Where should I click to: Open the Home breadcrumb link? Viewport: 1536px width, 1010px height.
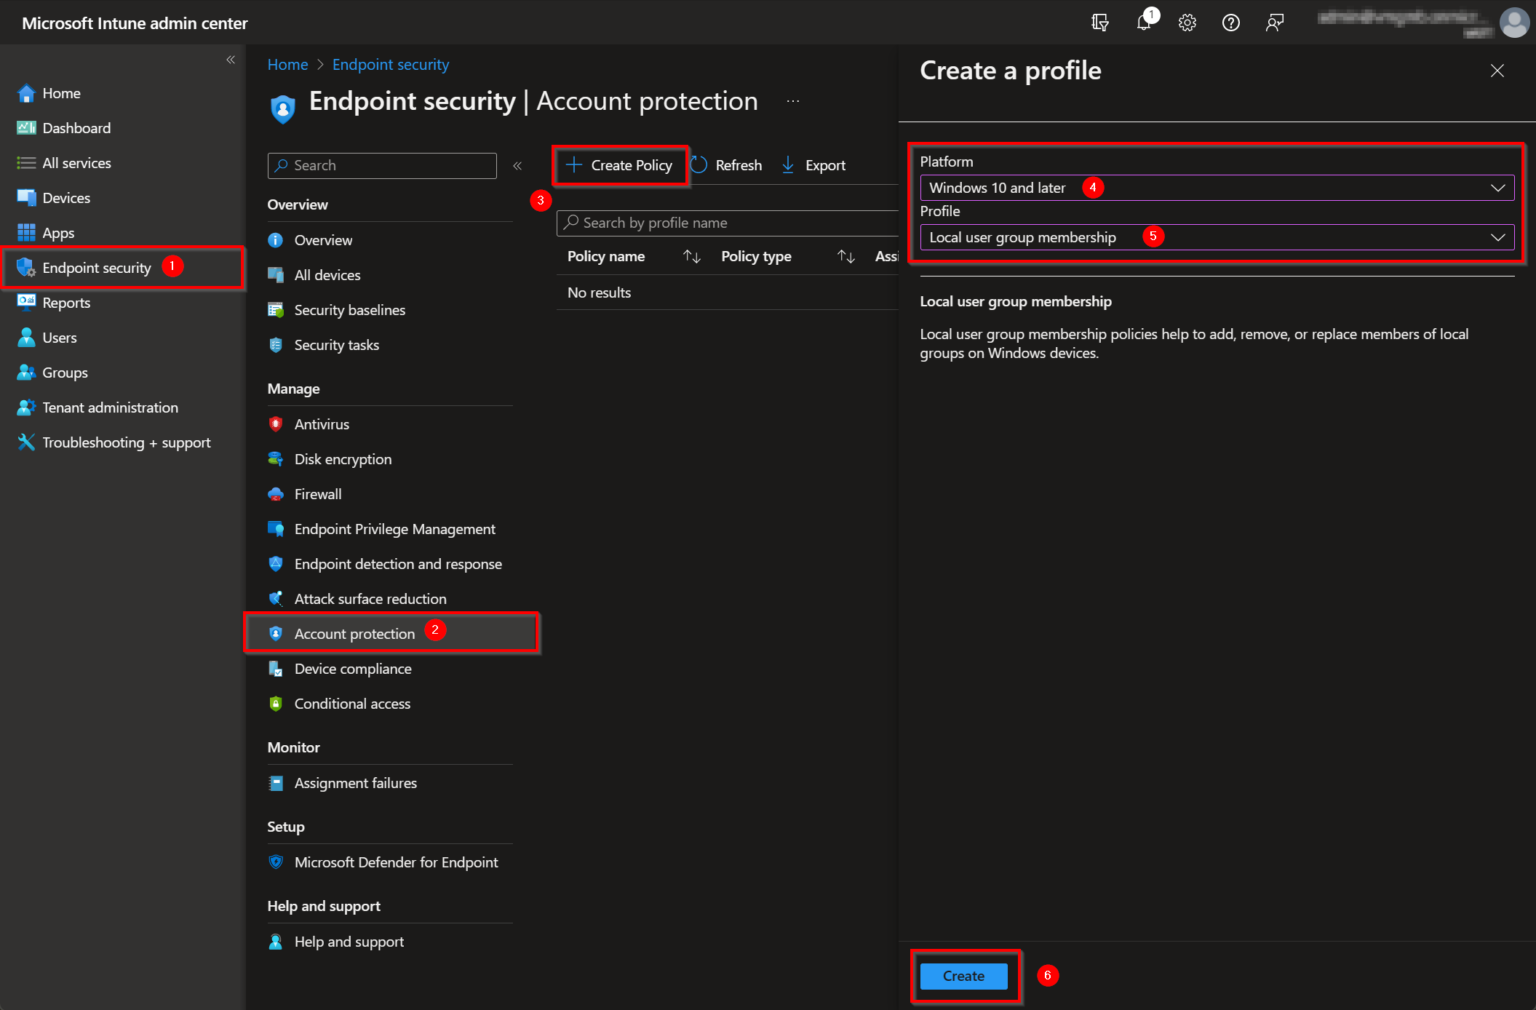(x=288, y=64)
